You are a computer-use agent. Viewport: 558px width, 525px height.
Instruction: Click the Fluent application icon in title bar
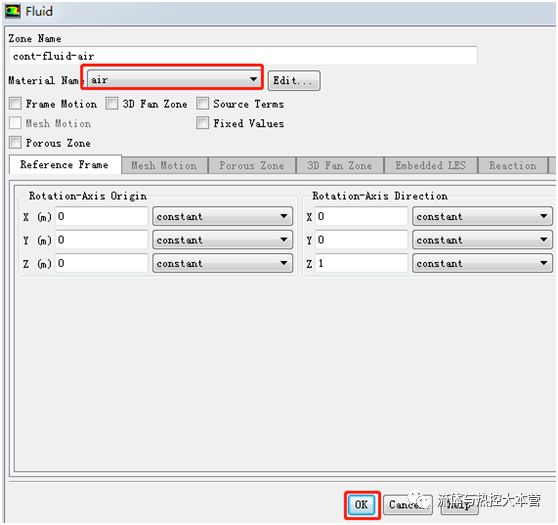click(12, 11)
